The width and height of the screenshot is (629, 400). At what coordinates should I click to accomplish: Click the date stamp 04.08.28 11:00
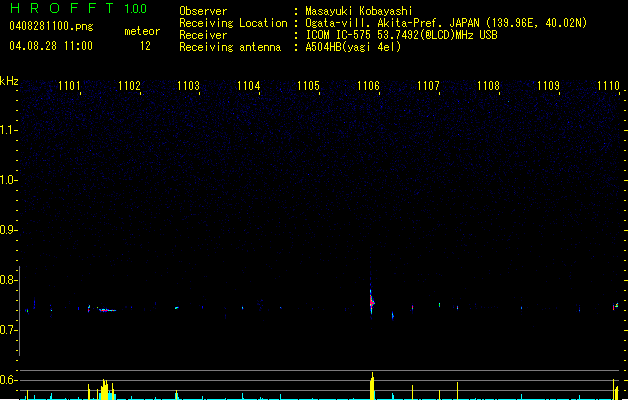coord(51,46)
